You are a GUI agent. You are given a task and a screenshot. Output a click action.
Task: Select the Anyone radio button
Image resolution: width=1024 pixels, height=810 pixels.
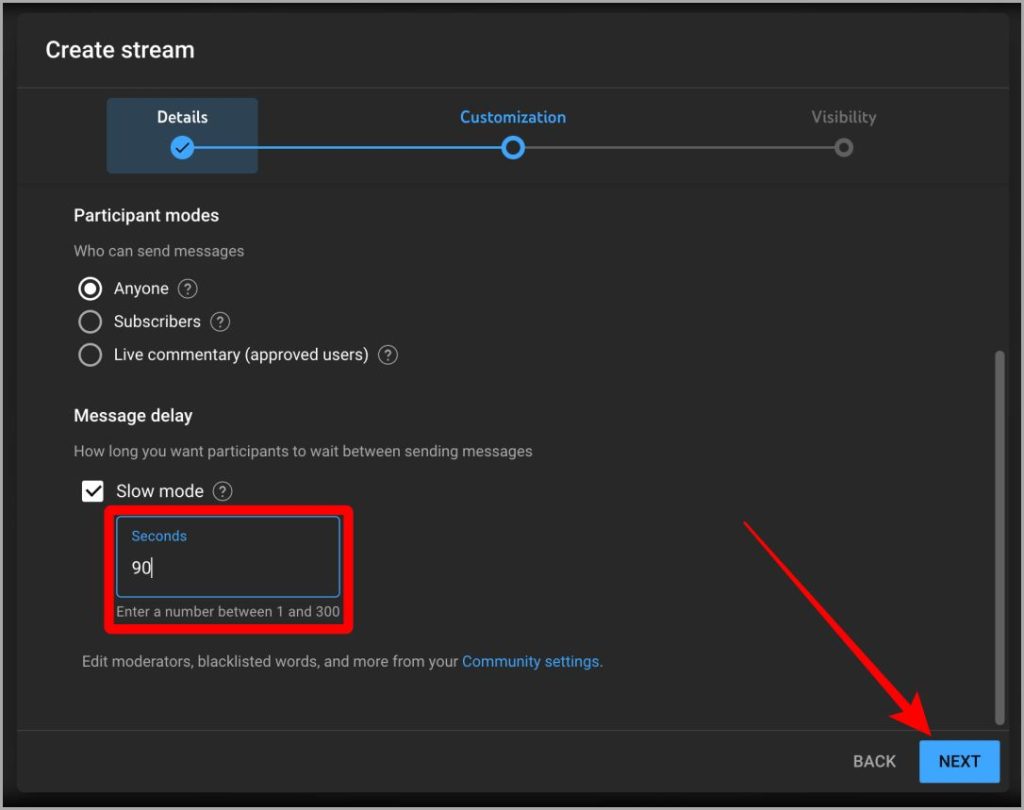(x=90, y=289)
